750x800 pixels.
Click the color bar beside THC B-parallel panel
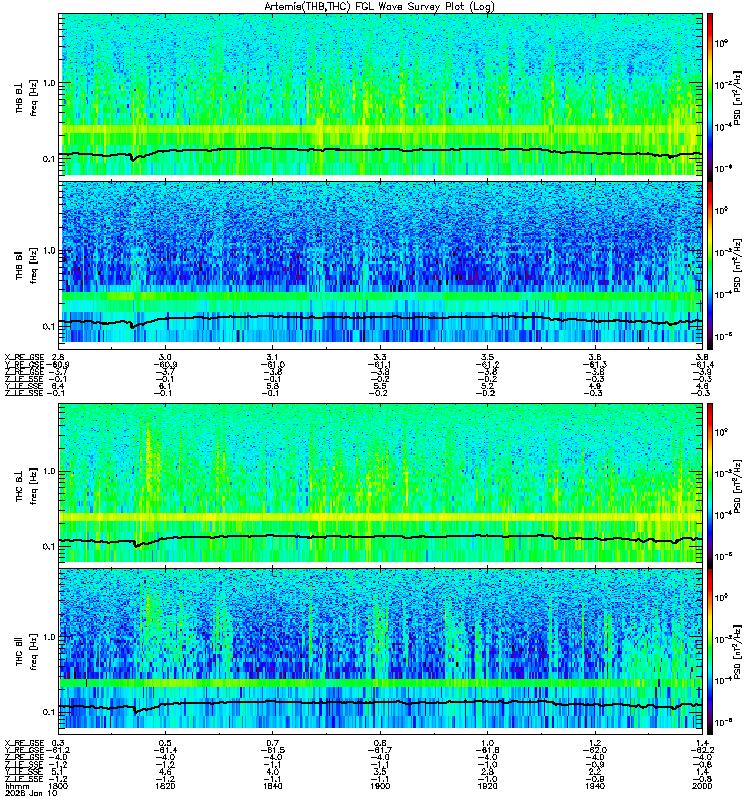(710, 652)
